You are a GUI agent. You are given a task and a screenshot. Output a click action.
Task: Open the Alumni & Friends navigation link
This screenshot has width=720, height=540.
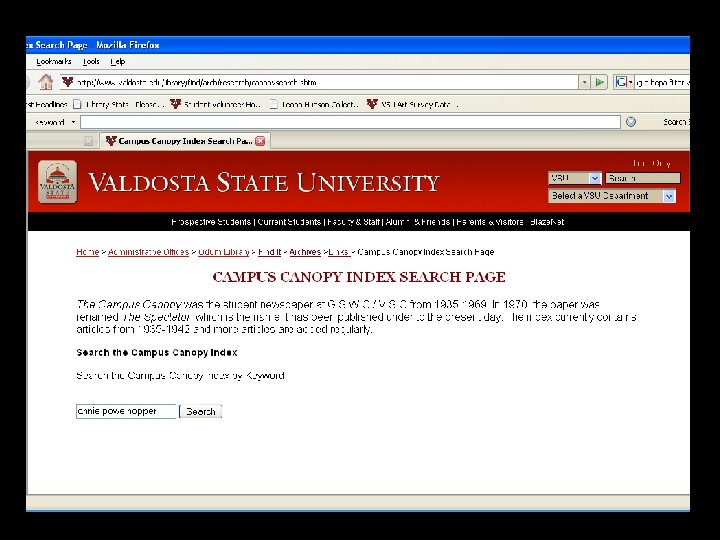417,222
